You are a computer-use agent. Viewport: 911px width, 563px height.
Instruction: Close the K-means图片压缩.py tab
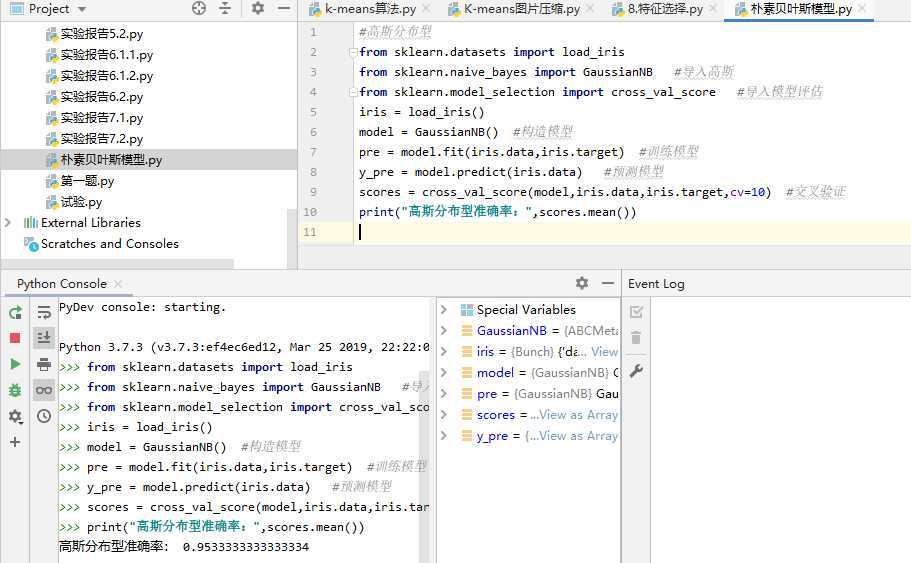590,9
